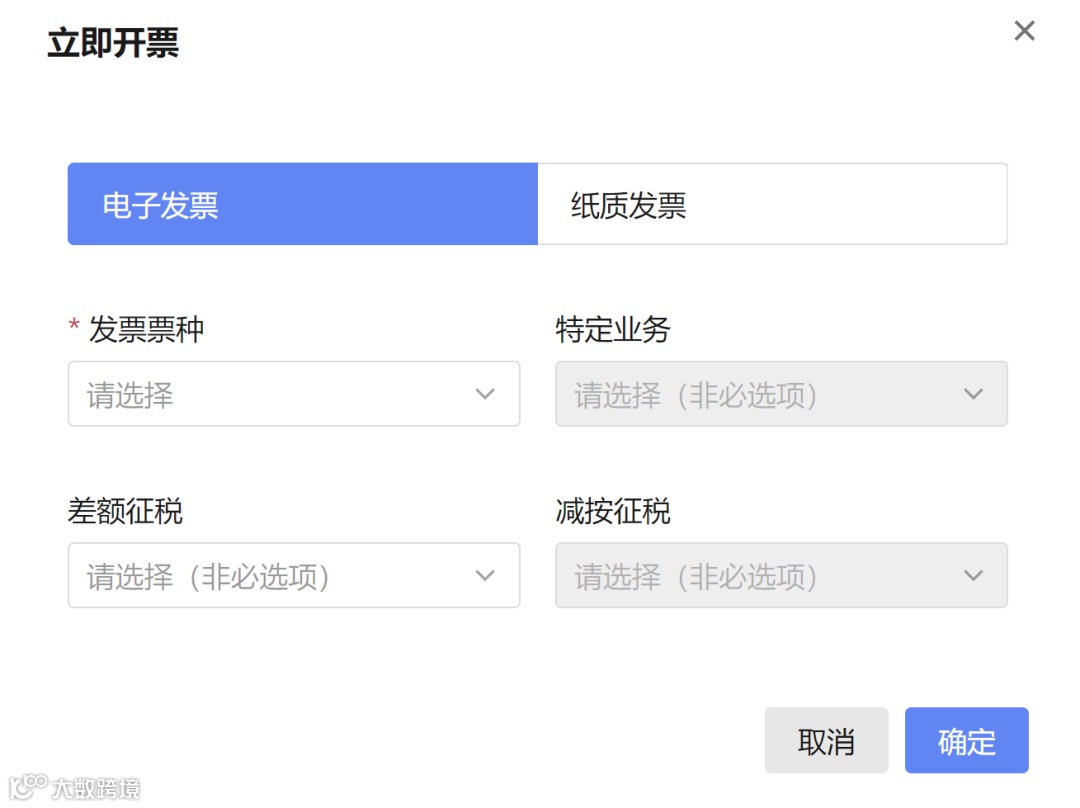The image size is (1080, 808).
Task: Click the 立即开票 dialog title
Action: 113,44
